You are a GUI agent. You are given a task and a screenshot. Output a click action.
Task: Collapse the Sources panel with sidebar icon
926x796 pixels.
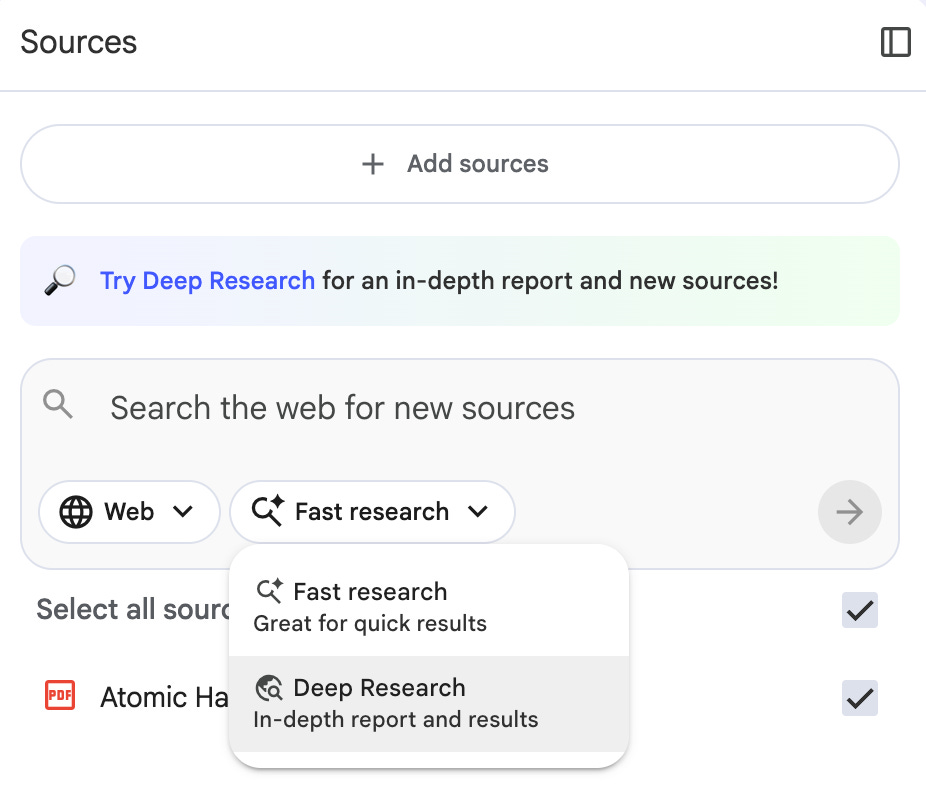coord(895,42)
